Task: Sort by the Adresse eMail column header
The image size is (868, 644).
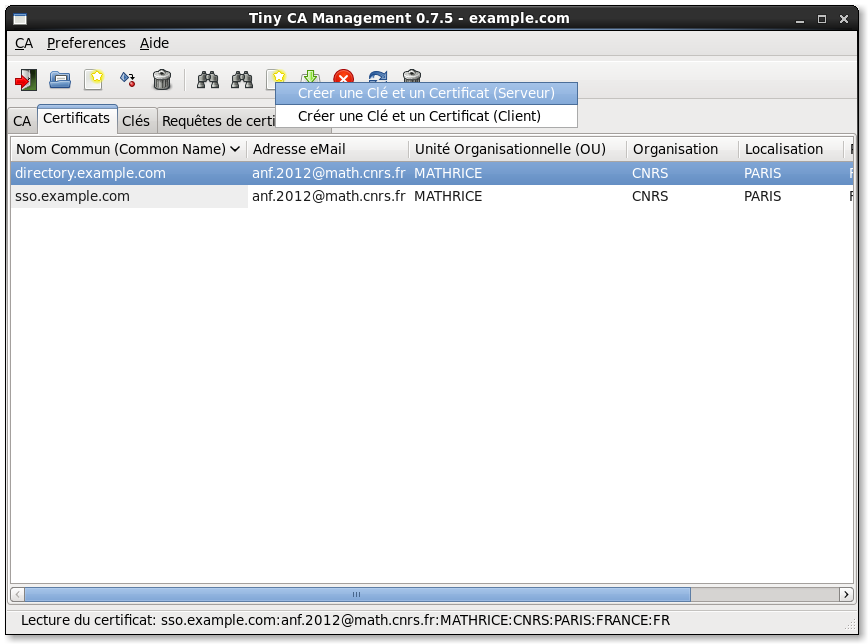Action: (x=299, y=149)
